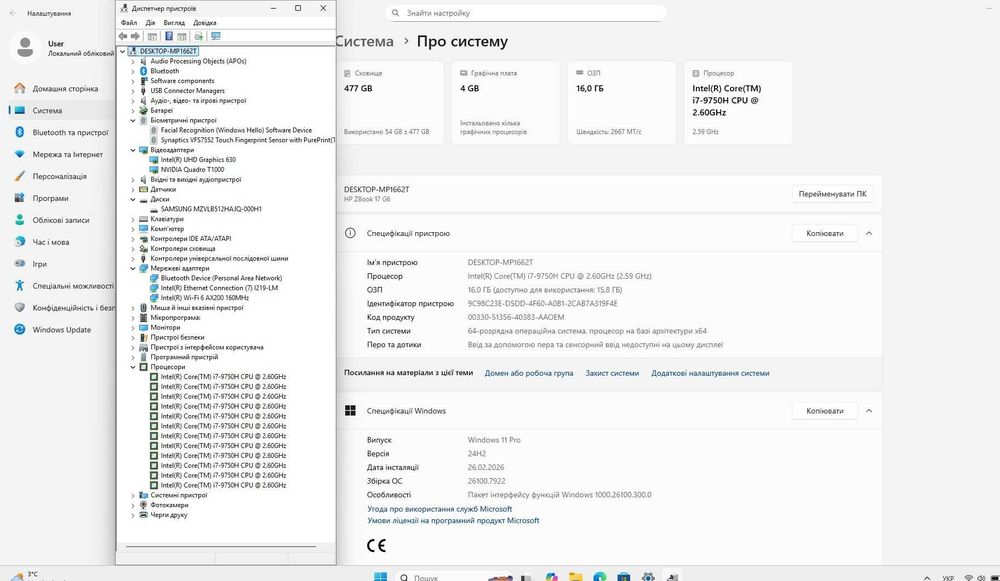Open the Settings gear icon on the taskbar
Screen dimensions: 1000x581
coord(648,577)
